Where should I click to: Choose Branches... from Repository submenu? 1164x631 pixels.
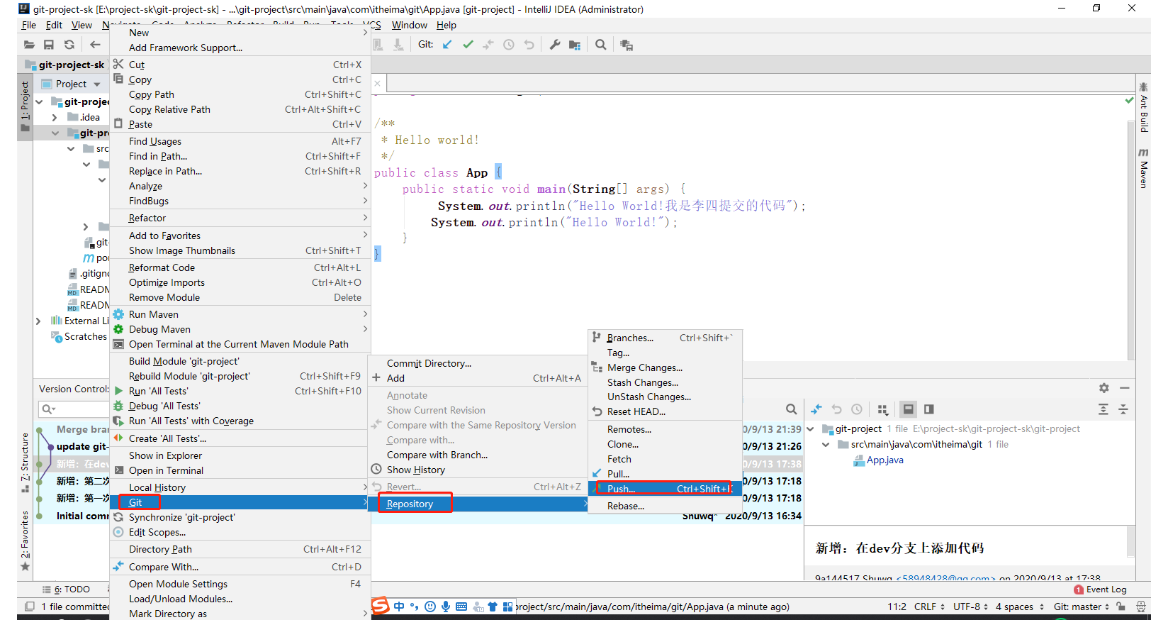[x=664, y=338]
